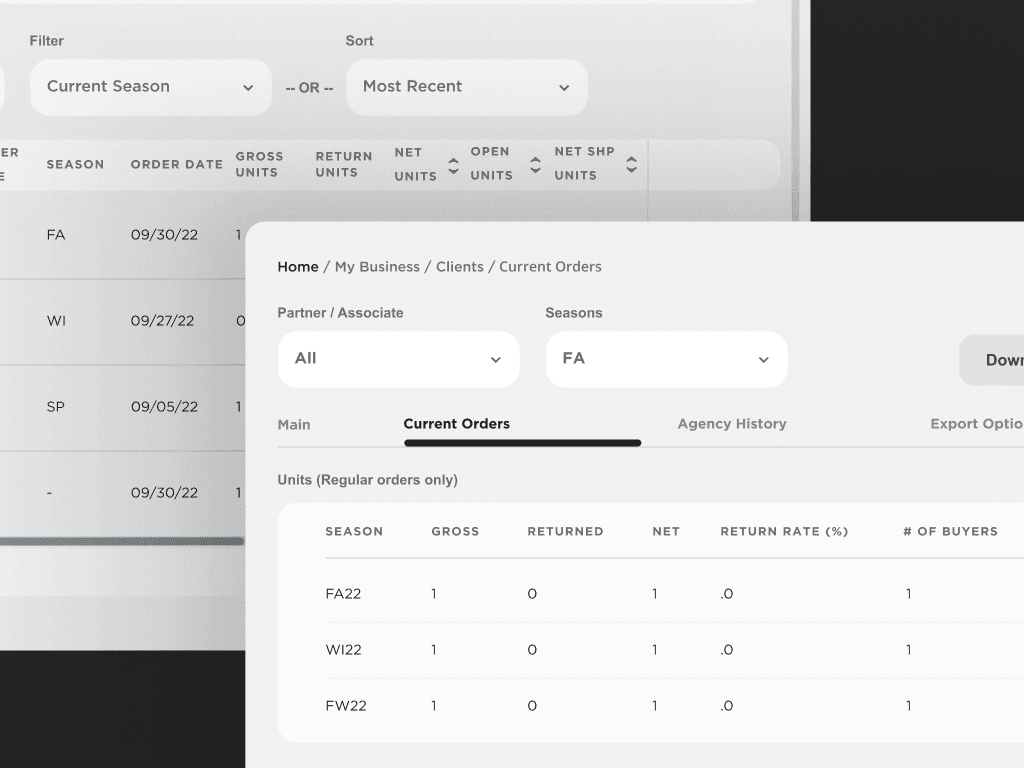The image size is (1024, 768).
Task: Open the Seasons FA dropdown
Action: click(x=666, y=359)
